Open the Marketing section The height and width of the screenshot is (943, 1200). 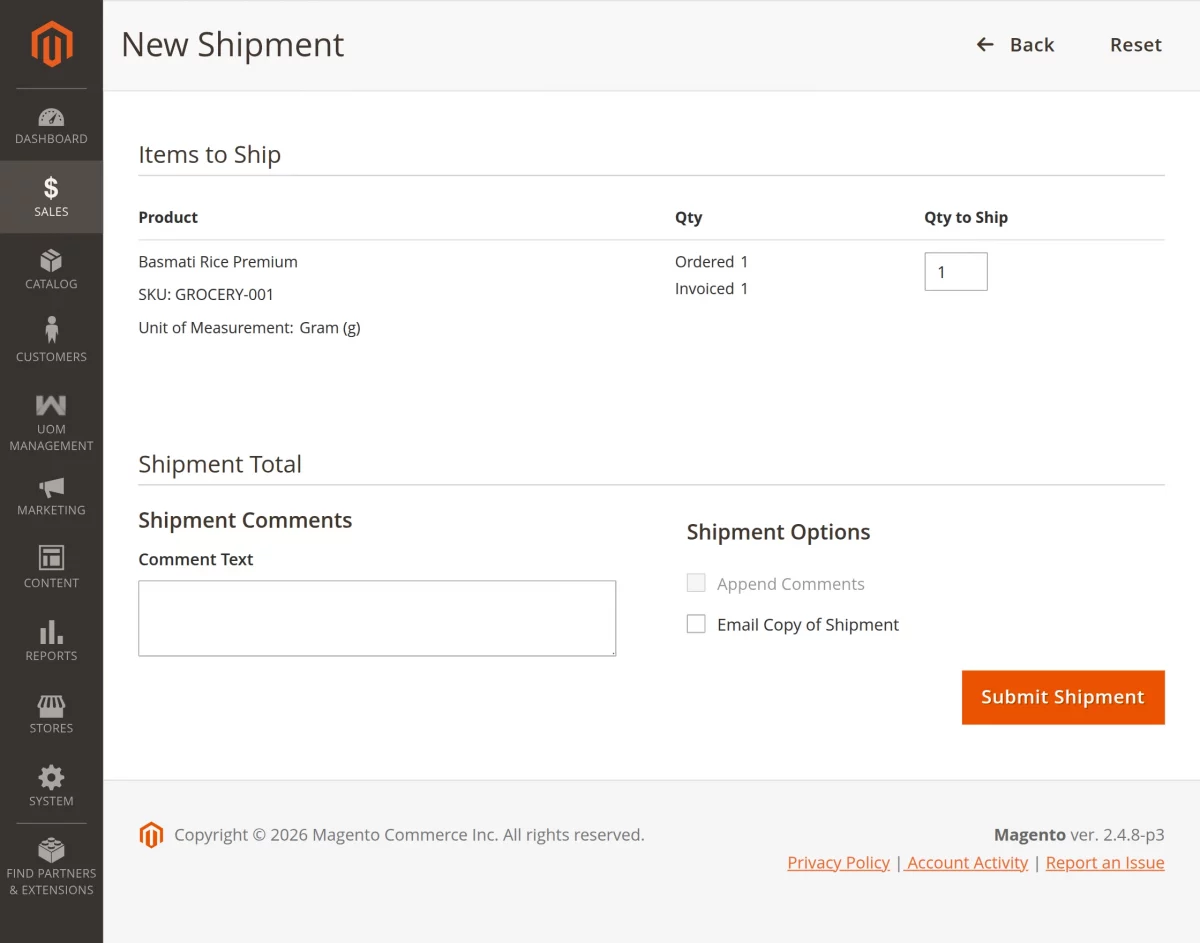click(51, 496)
